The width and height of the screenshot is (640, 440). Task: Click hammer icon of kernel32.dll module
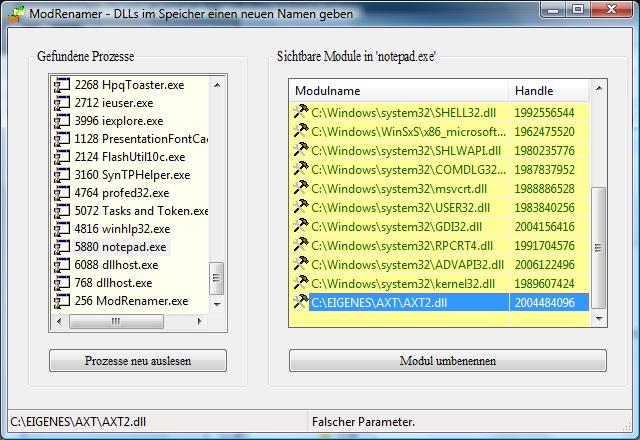pos(301,283)
